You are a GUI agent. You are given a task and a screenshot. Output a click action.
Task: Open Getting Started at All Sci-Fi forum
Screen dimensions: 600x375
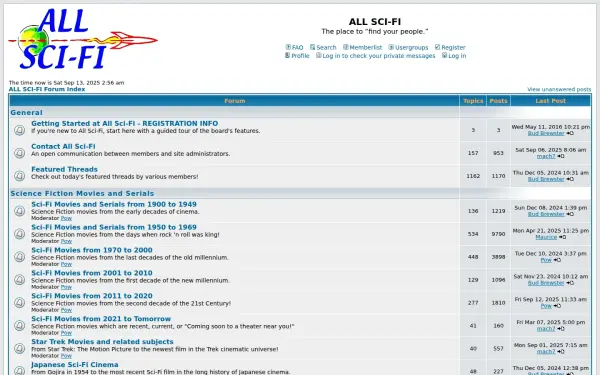[124, 124]
